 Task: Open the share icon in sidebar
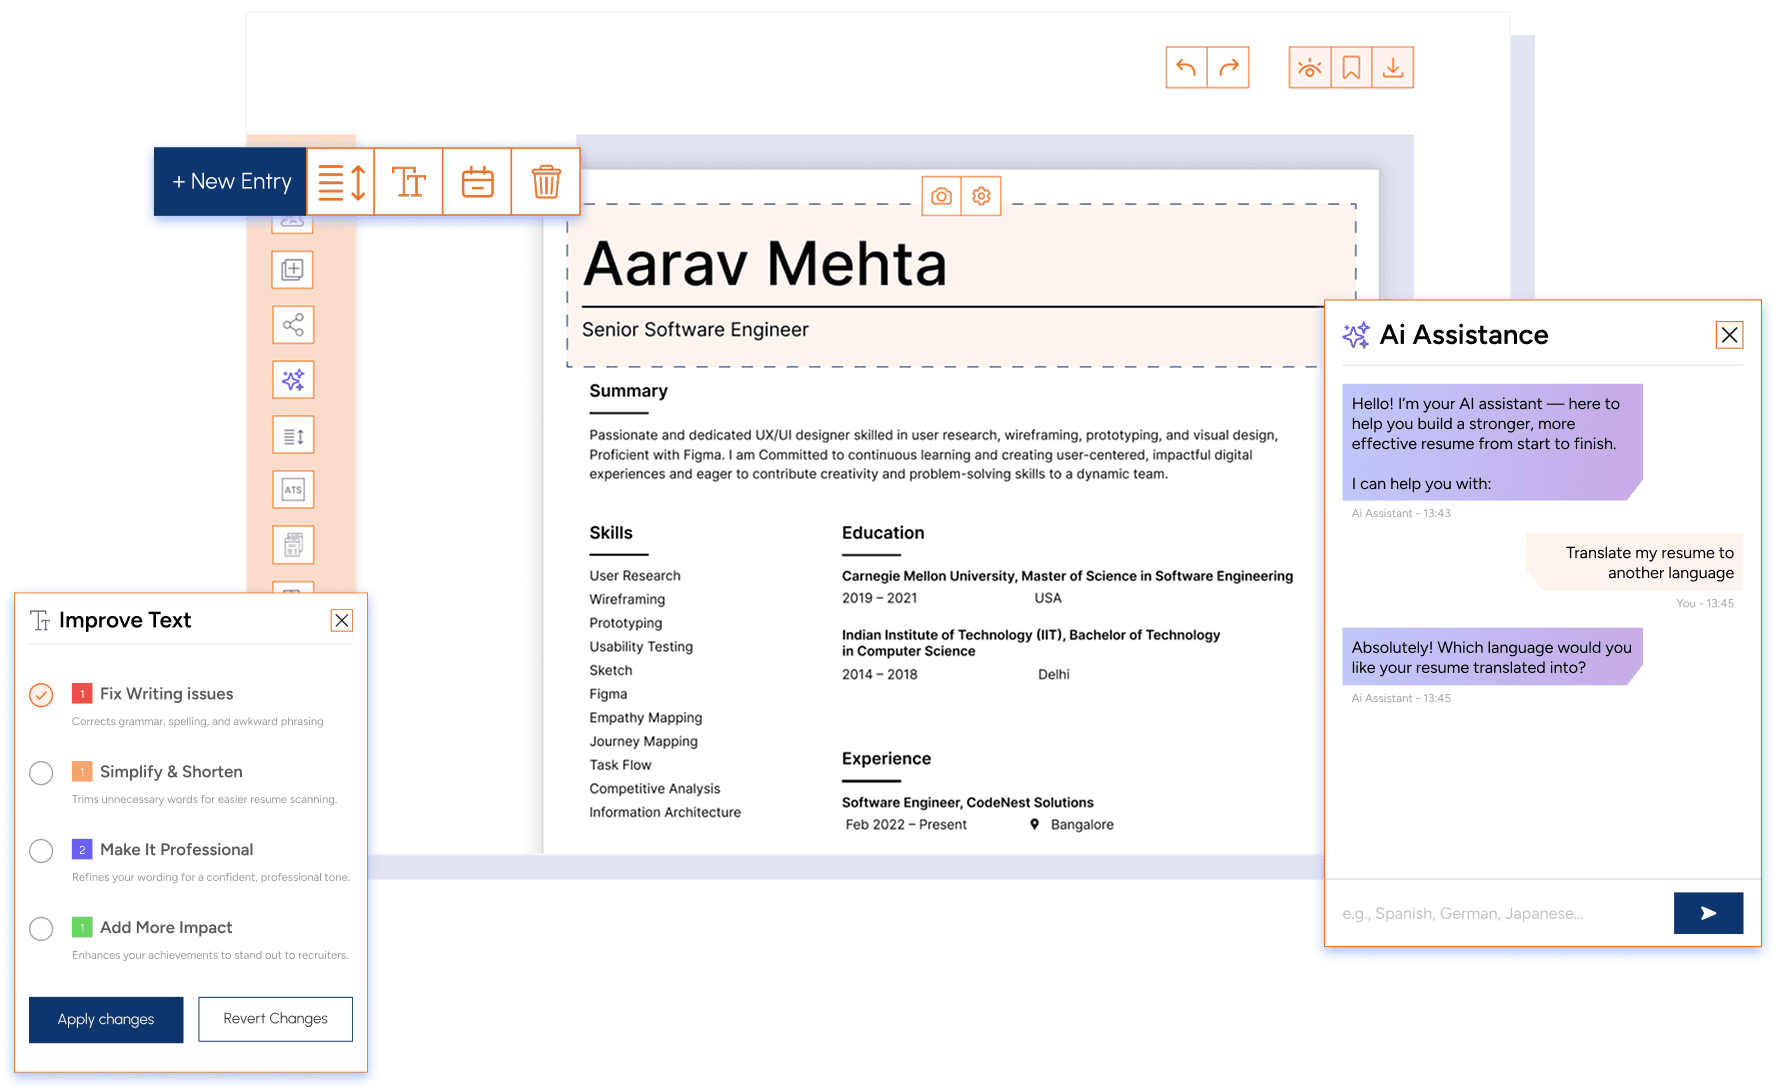[293, 325]
